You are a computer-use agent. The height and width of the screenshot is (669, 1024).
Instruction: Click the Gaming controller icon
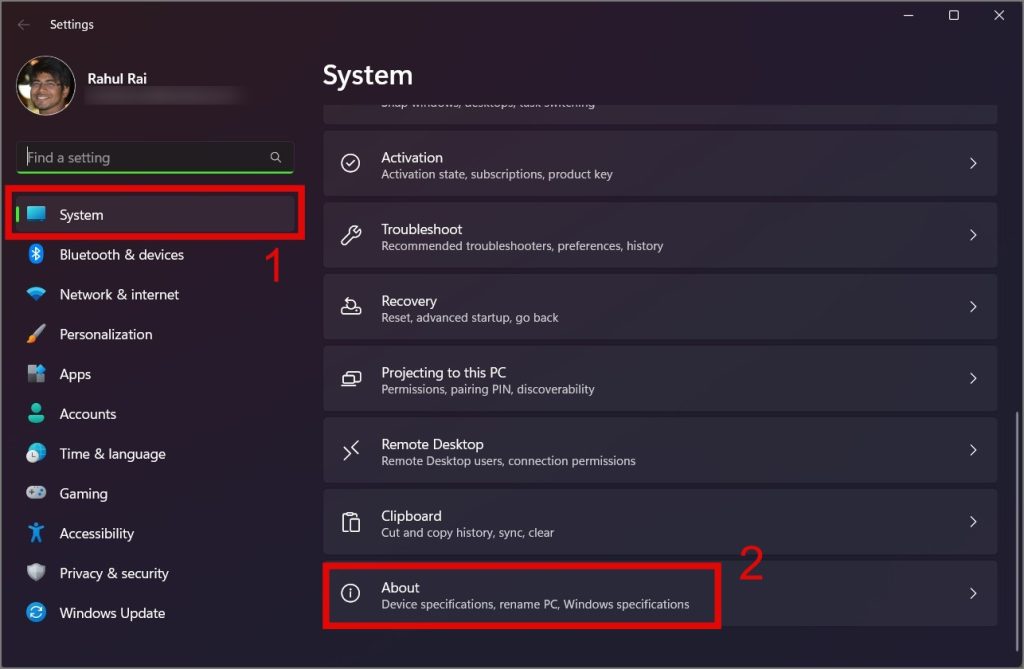click(36, 493)
